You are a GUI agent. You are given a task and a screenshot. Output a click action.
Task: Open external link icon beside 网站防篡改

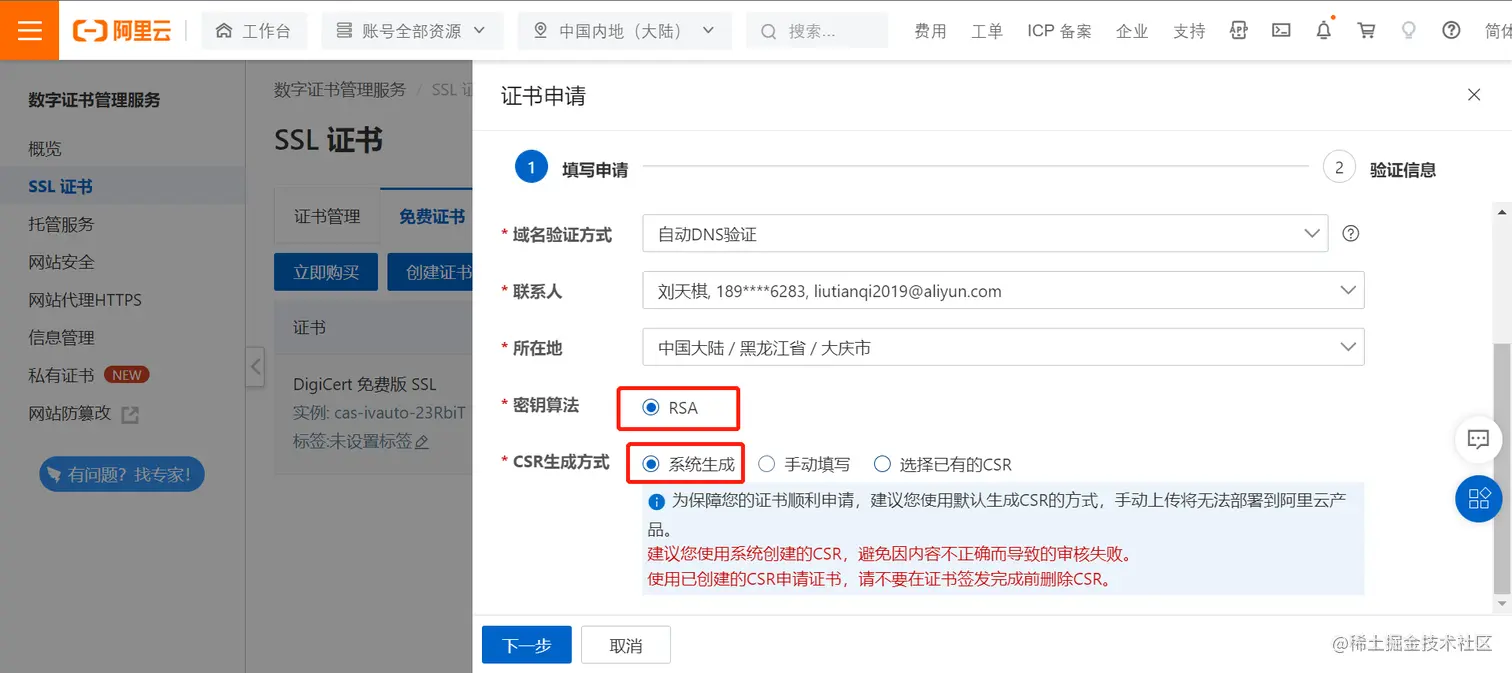(130, 414)
